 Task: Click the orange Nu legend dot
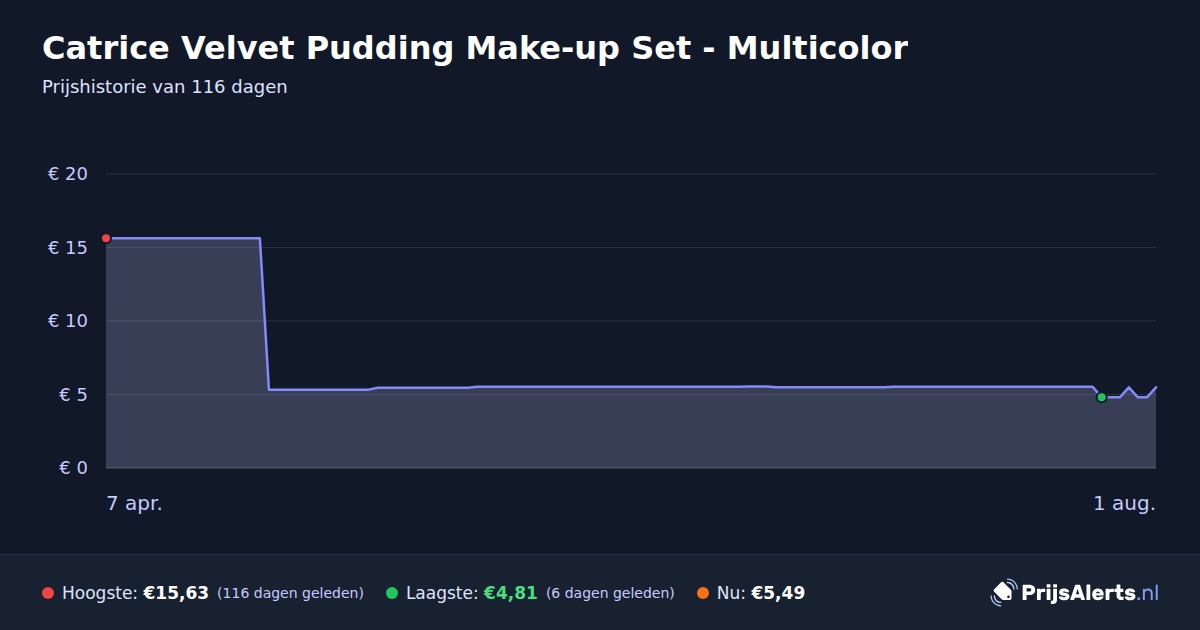pos(703,593)
